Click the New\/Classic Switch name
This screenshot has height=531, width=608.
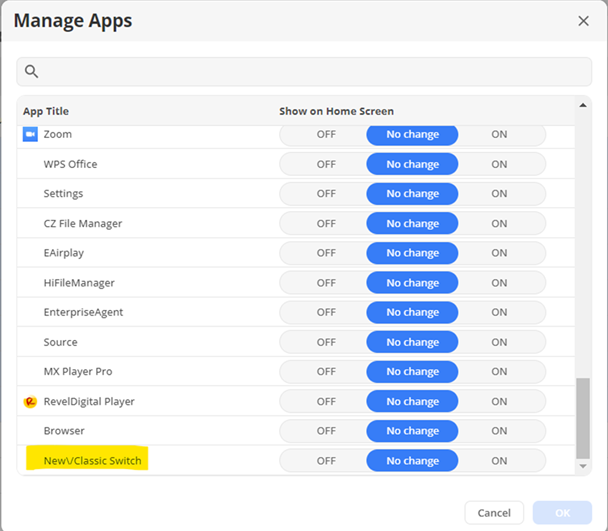[x=92, y=461]
